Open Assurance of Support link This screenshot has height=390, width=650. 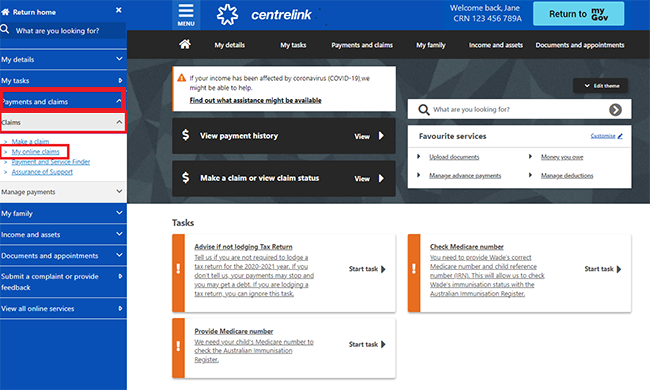coord(42,172)
